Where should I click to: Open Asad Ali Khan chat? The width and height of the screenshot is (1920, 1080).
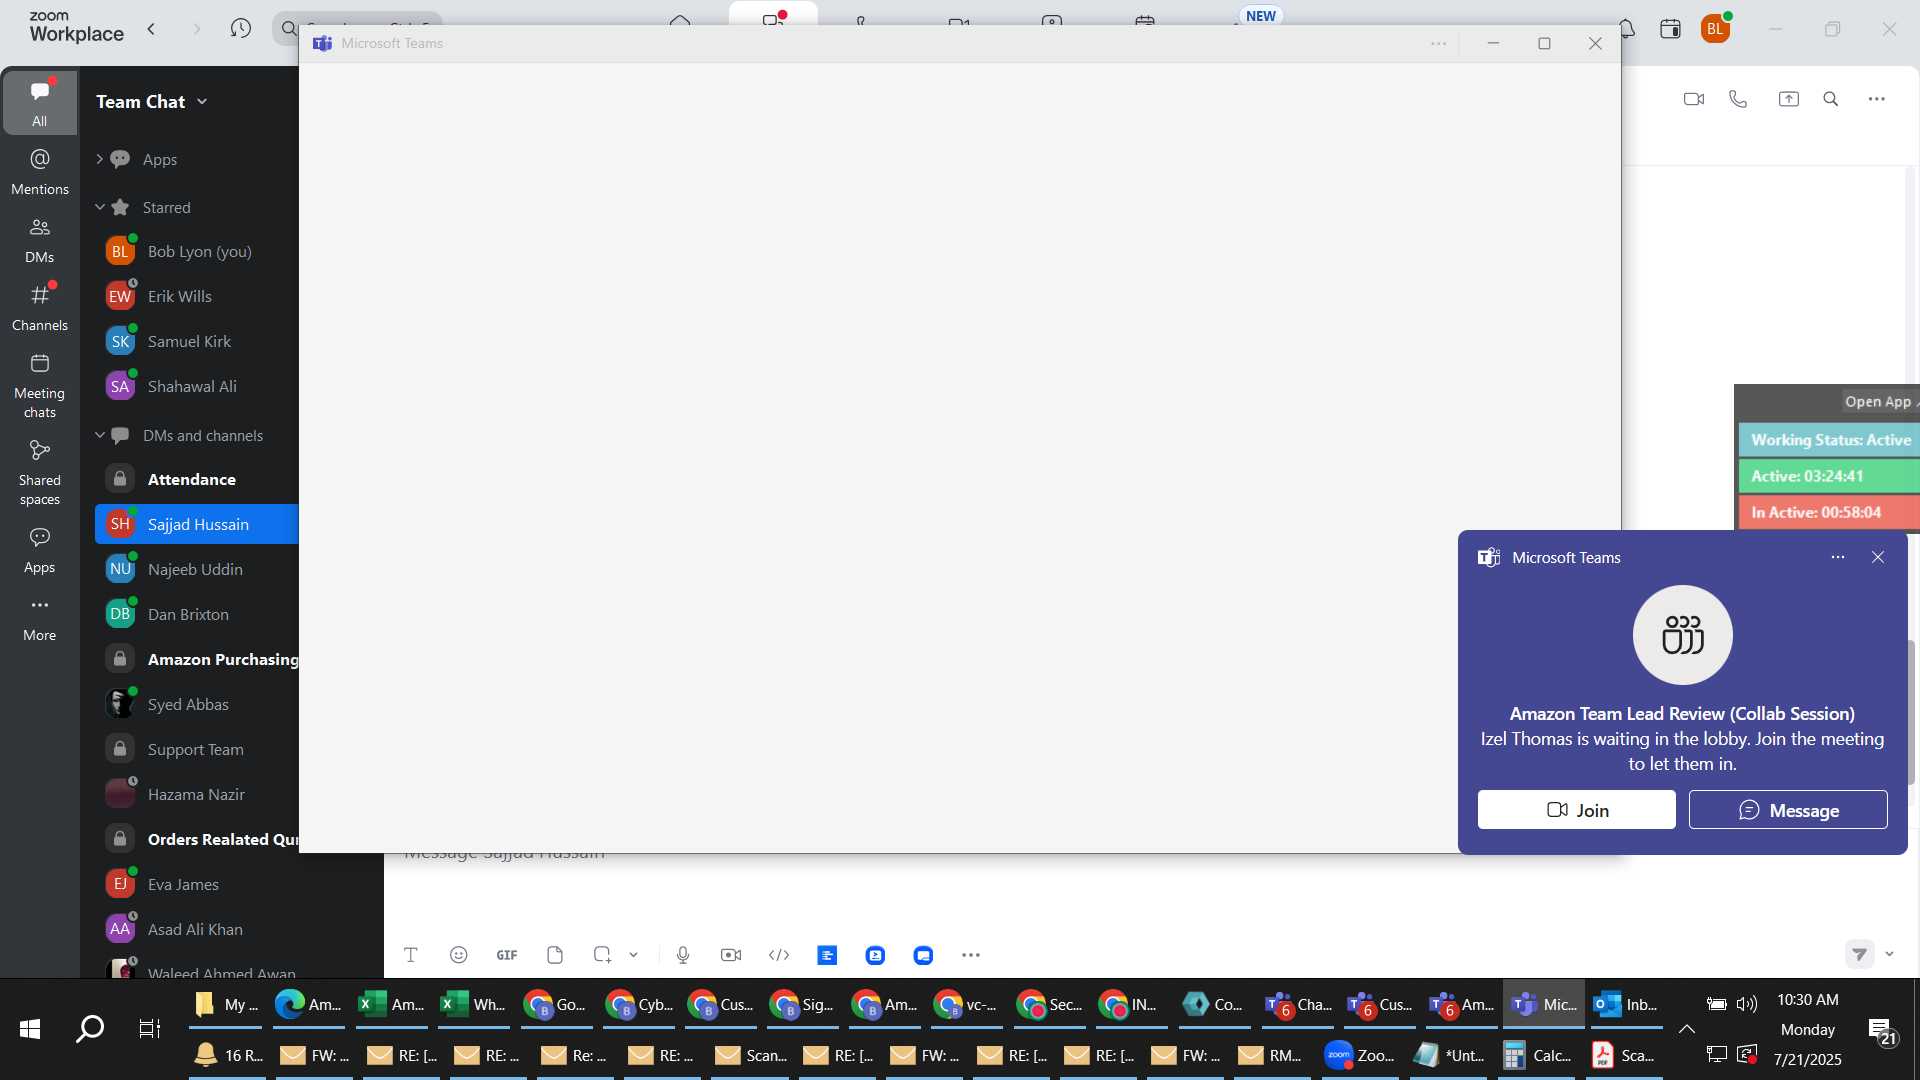click(x=197, y=929)
